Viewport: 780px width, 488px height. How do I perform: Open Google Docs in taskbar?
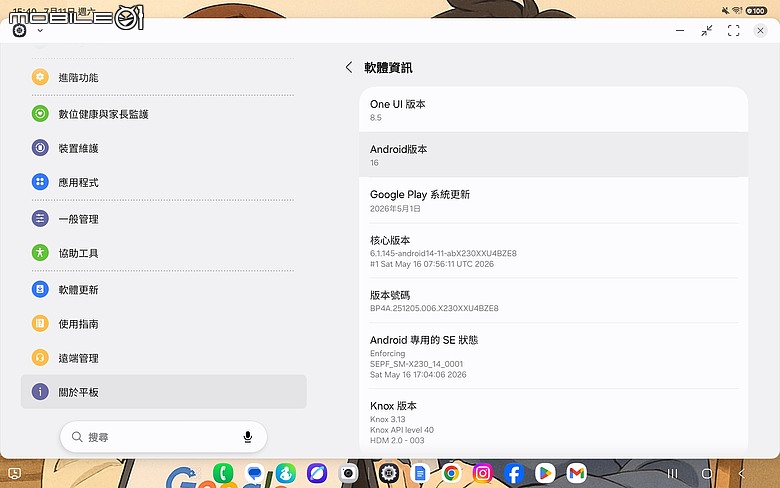coord(420,473)
